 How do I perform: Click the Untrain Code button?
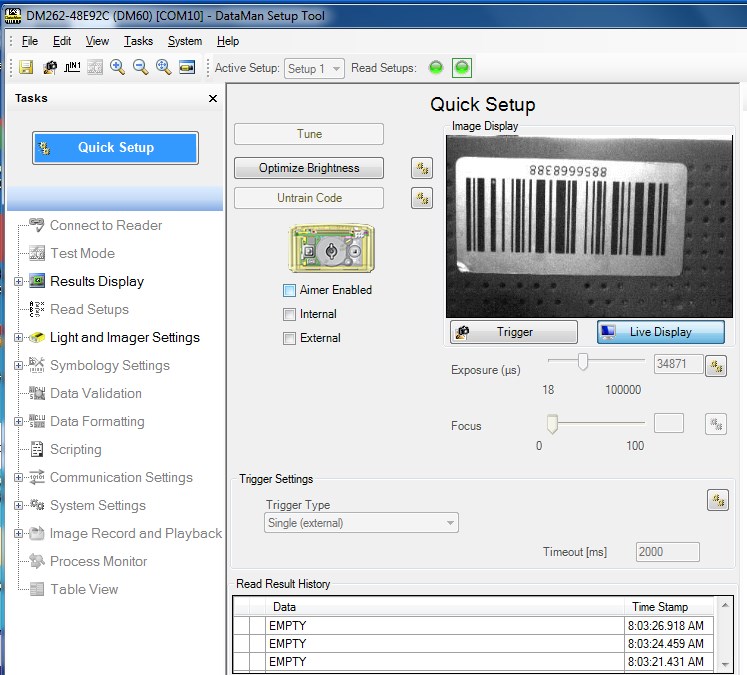309,198
